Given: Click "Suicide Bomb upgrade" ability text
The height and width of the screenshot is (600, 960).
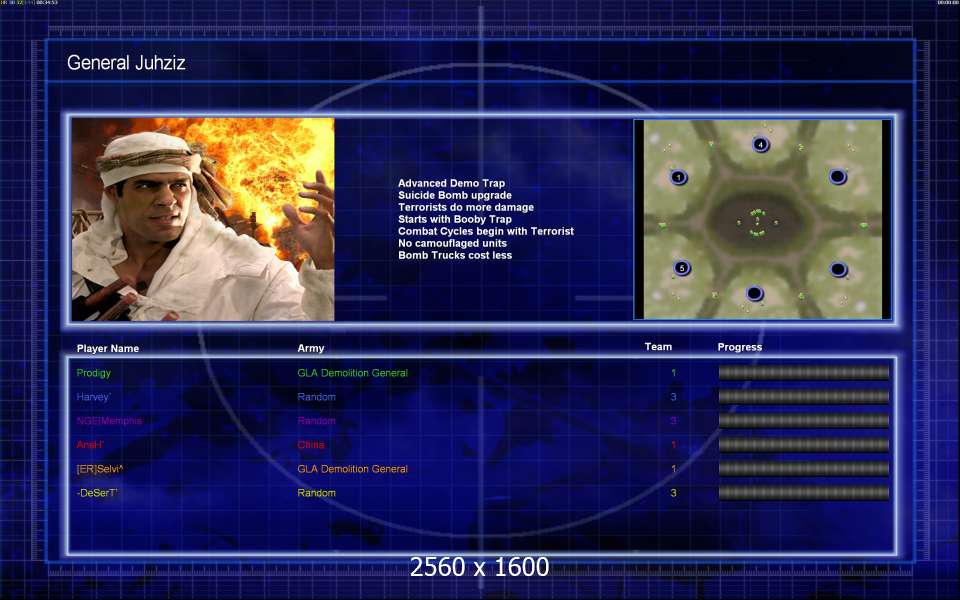Looking at the screenshot, I should (455, 195).
